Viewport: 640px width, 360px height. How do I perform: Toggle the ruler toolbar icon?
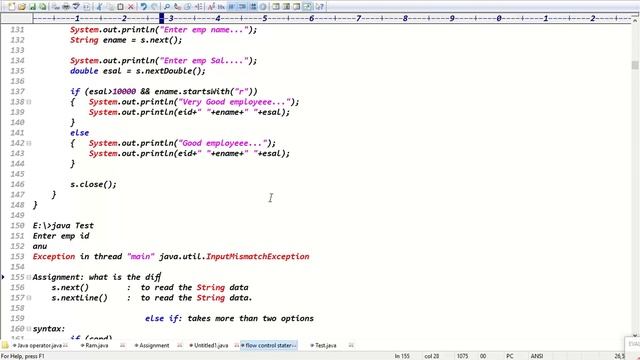point(242,7)
